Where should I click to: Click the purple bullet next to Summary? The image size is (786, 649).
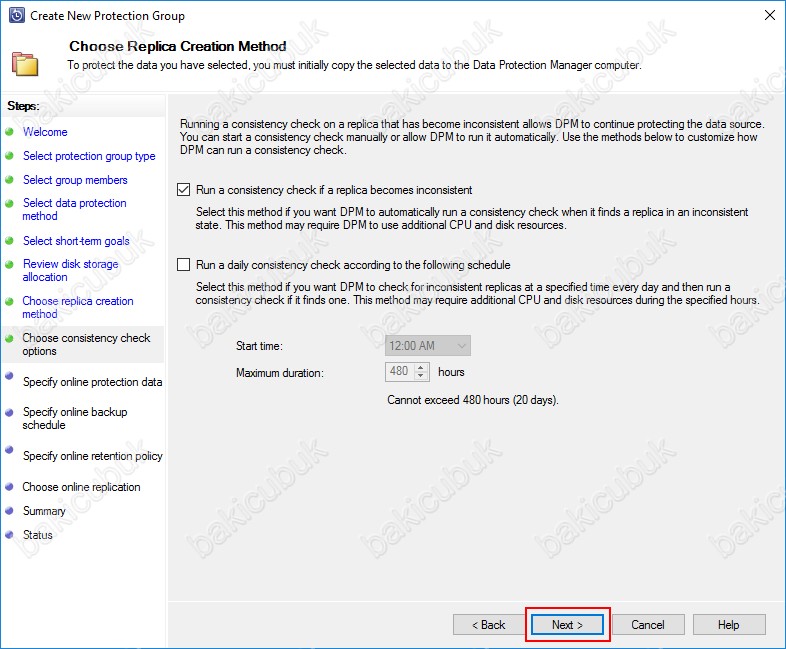[9, 511]
